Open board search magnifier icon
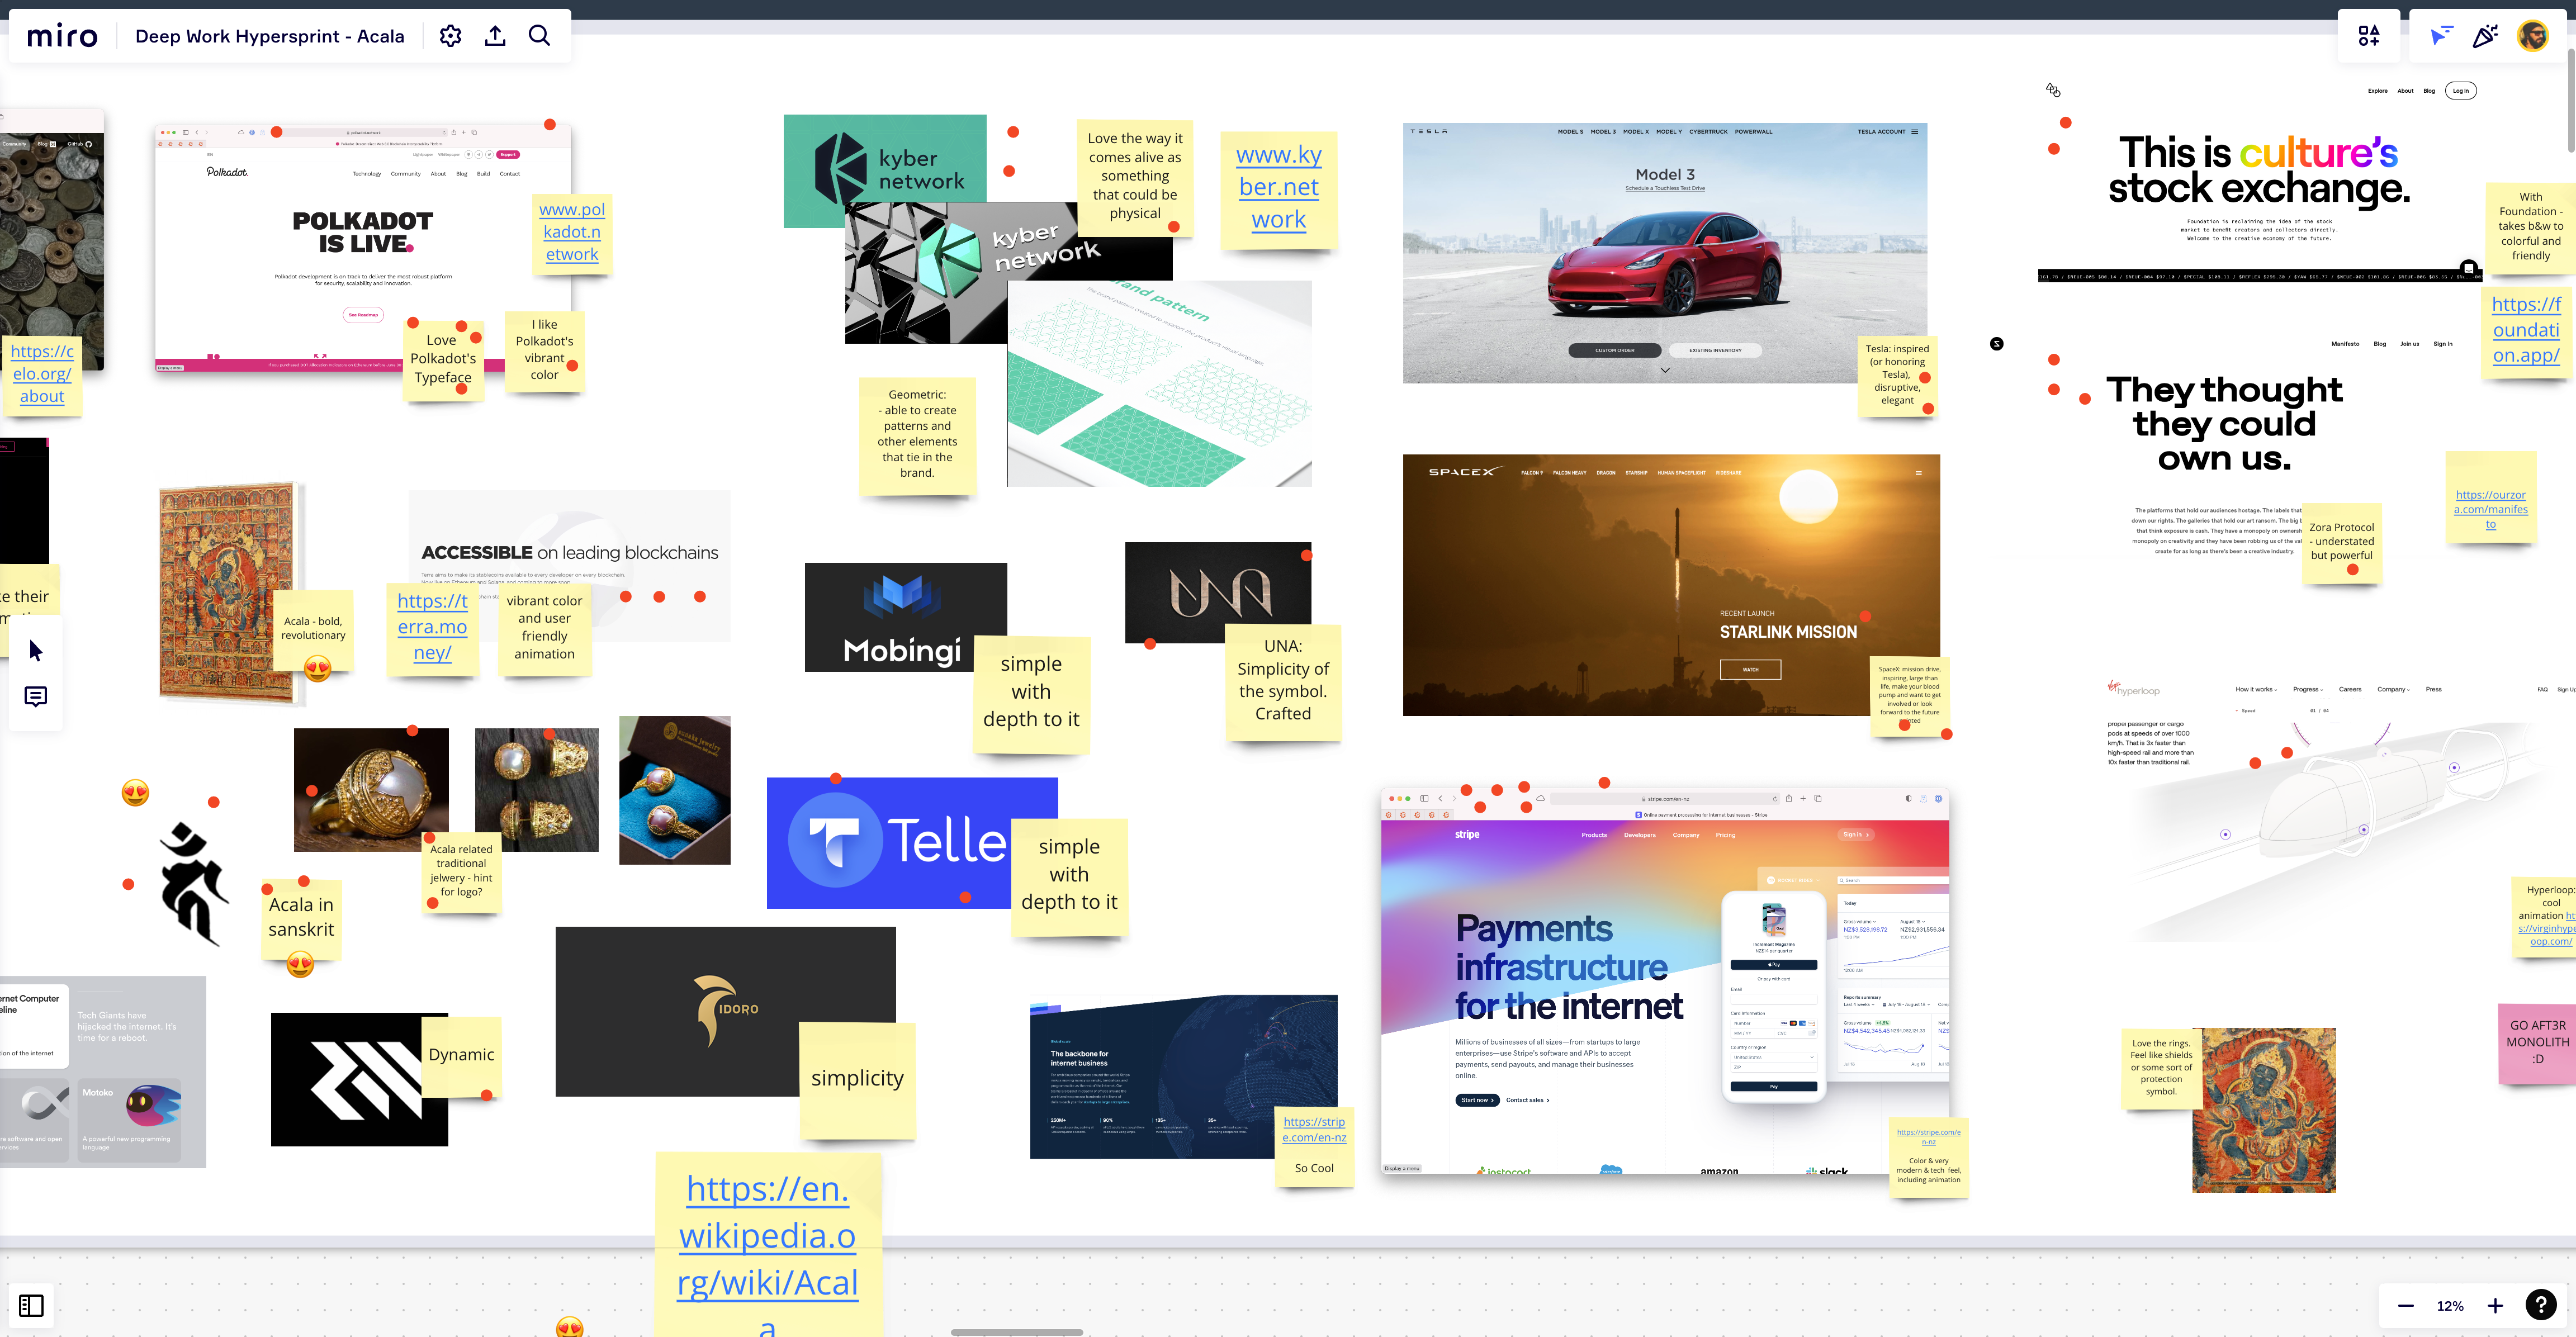 click(539, 36)
